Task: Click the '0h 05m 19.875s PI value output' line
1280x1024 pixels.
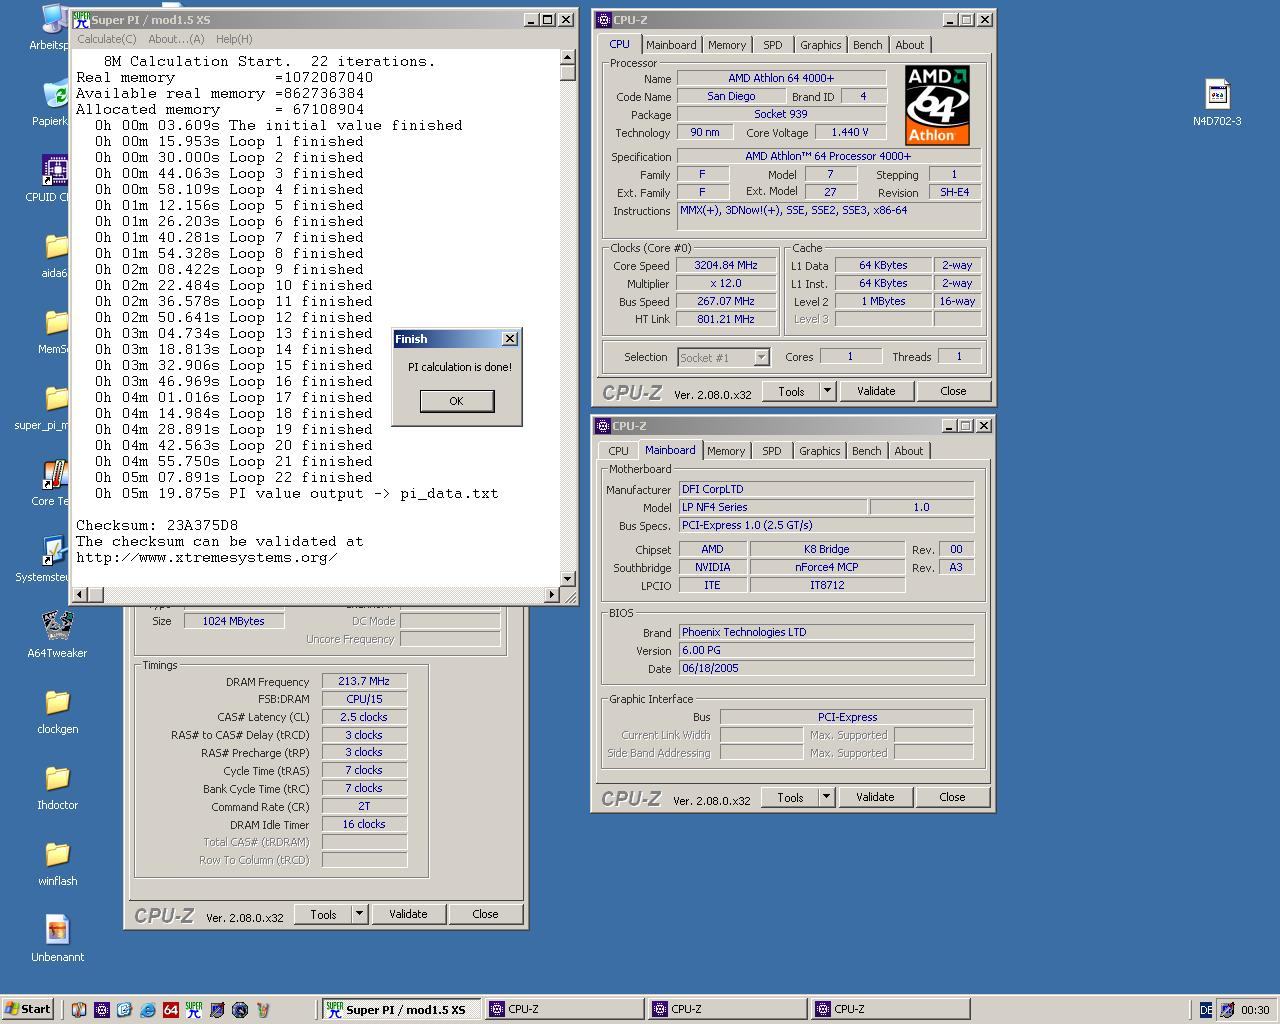Action: click(x=296, y=493)
